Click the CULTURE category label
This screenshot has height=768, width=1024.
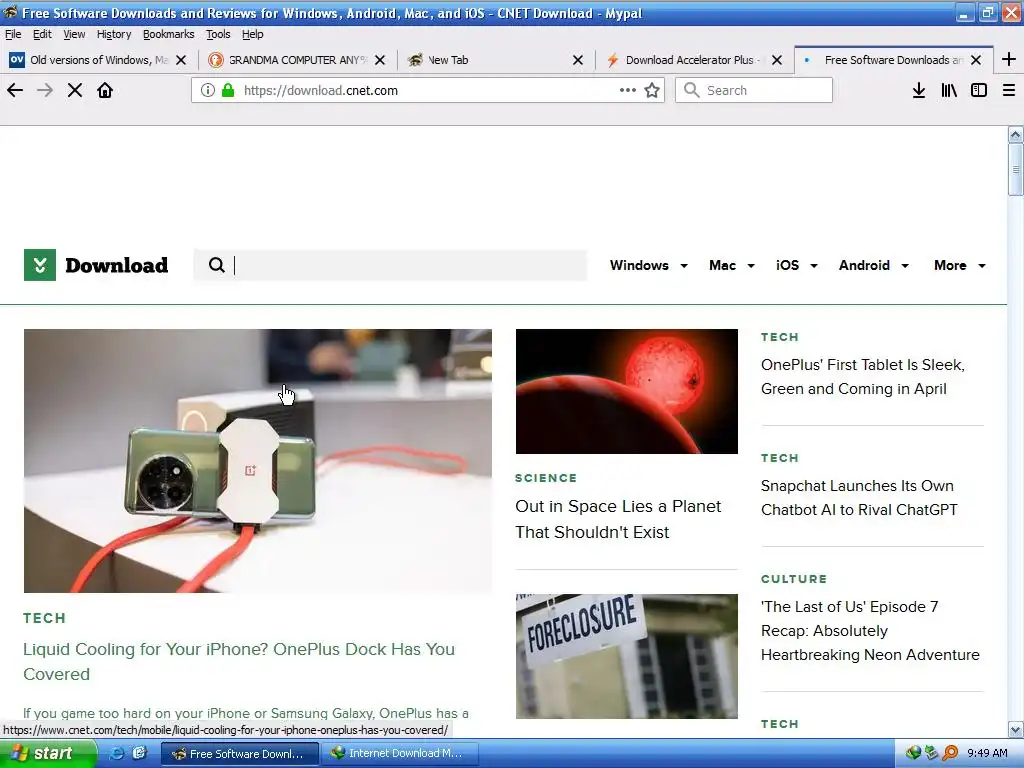tap(794, 579)
